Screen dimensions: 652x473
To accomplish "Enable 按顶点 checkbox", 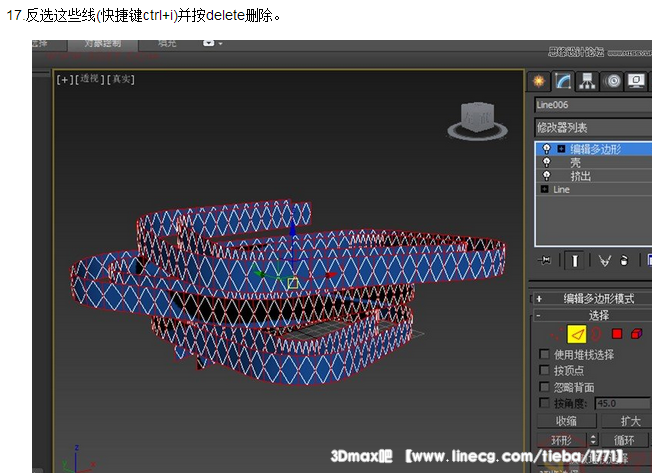I will (544, 370).
